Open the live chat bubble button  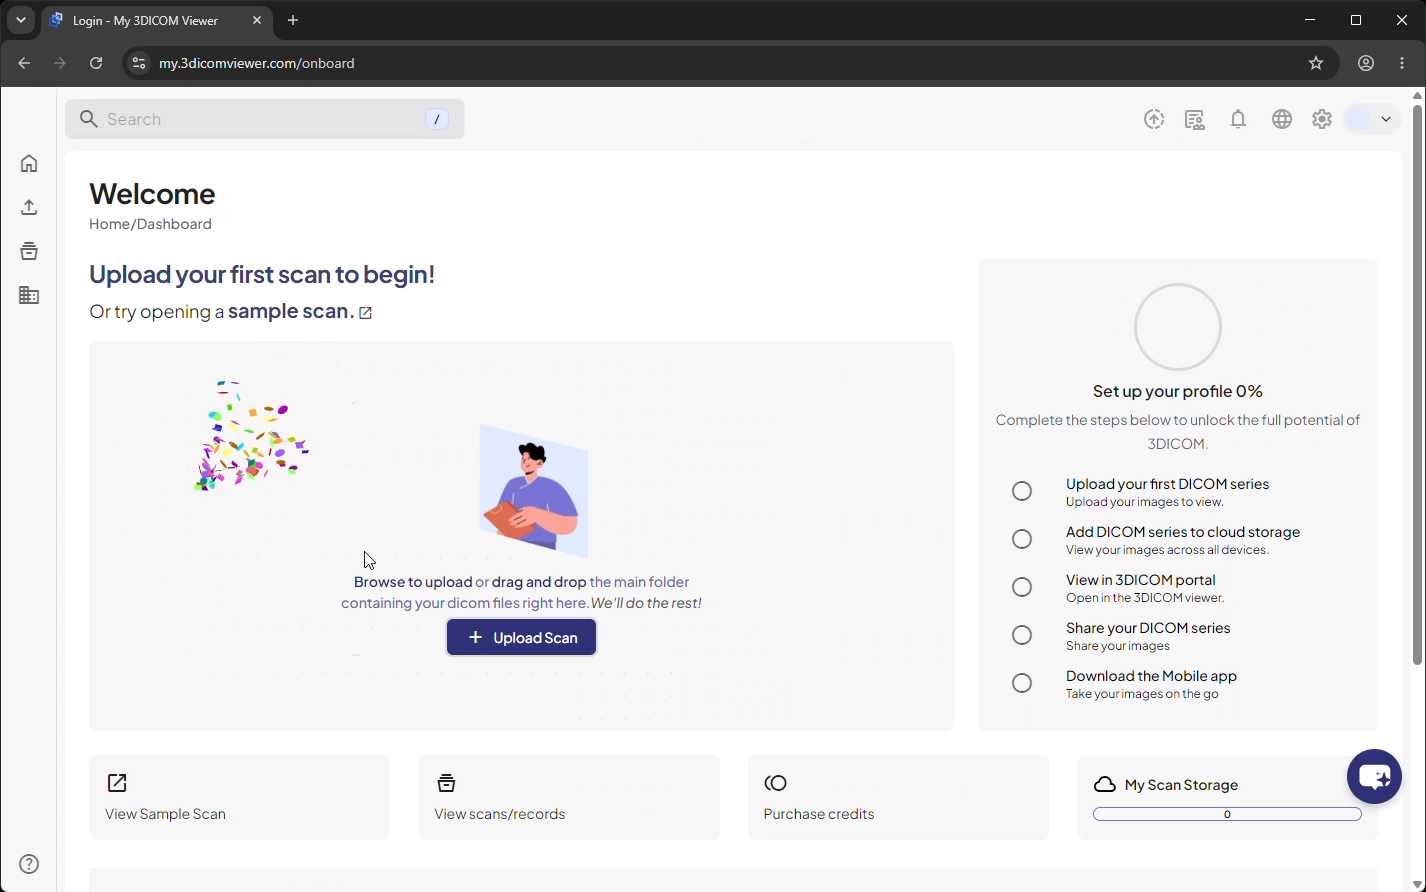point(1374,776)
